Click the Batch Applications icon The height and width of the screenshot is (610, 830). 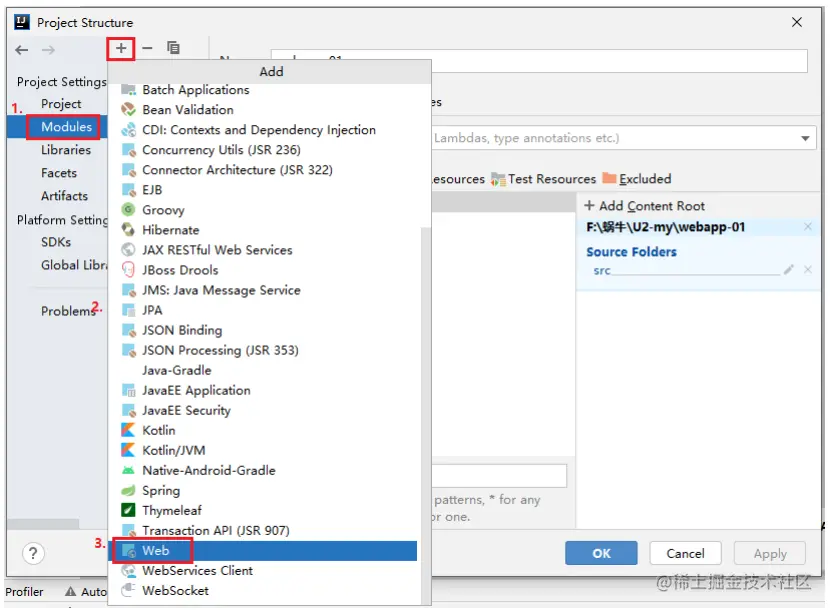(x=129, y=90)
